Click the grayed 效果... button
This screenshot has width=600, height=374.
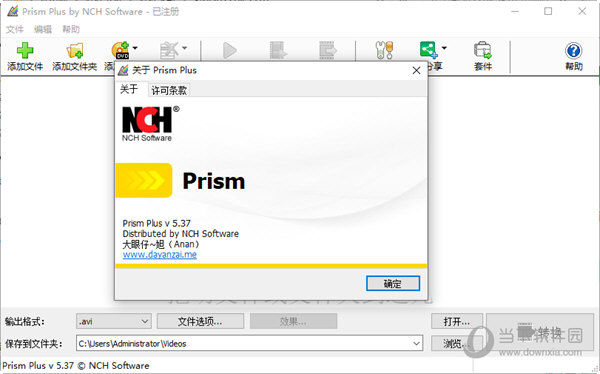coord(293,322)
